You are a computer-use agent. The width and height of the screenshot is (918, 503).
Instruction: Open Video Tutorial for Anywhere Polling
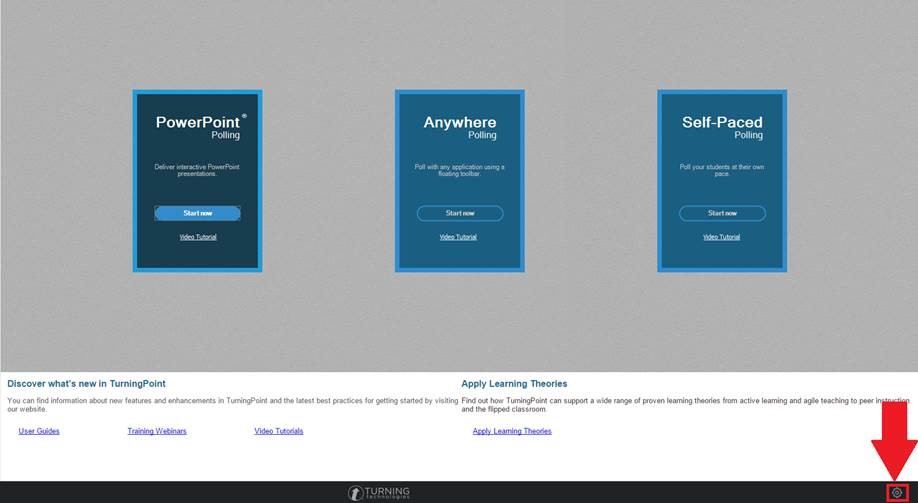(x=458, y=237)
